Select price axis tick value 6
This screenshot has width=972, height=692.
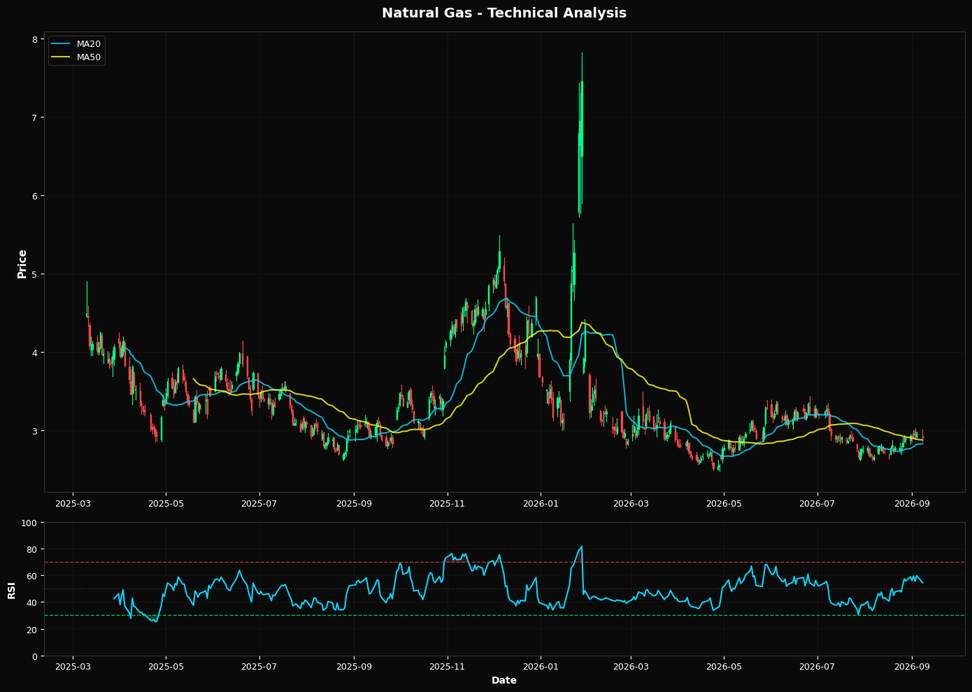(35, 196)
